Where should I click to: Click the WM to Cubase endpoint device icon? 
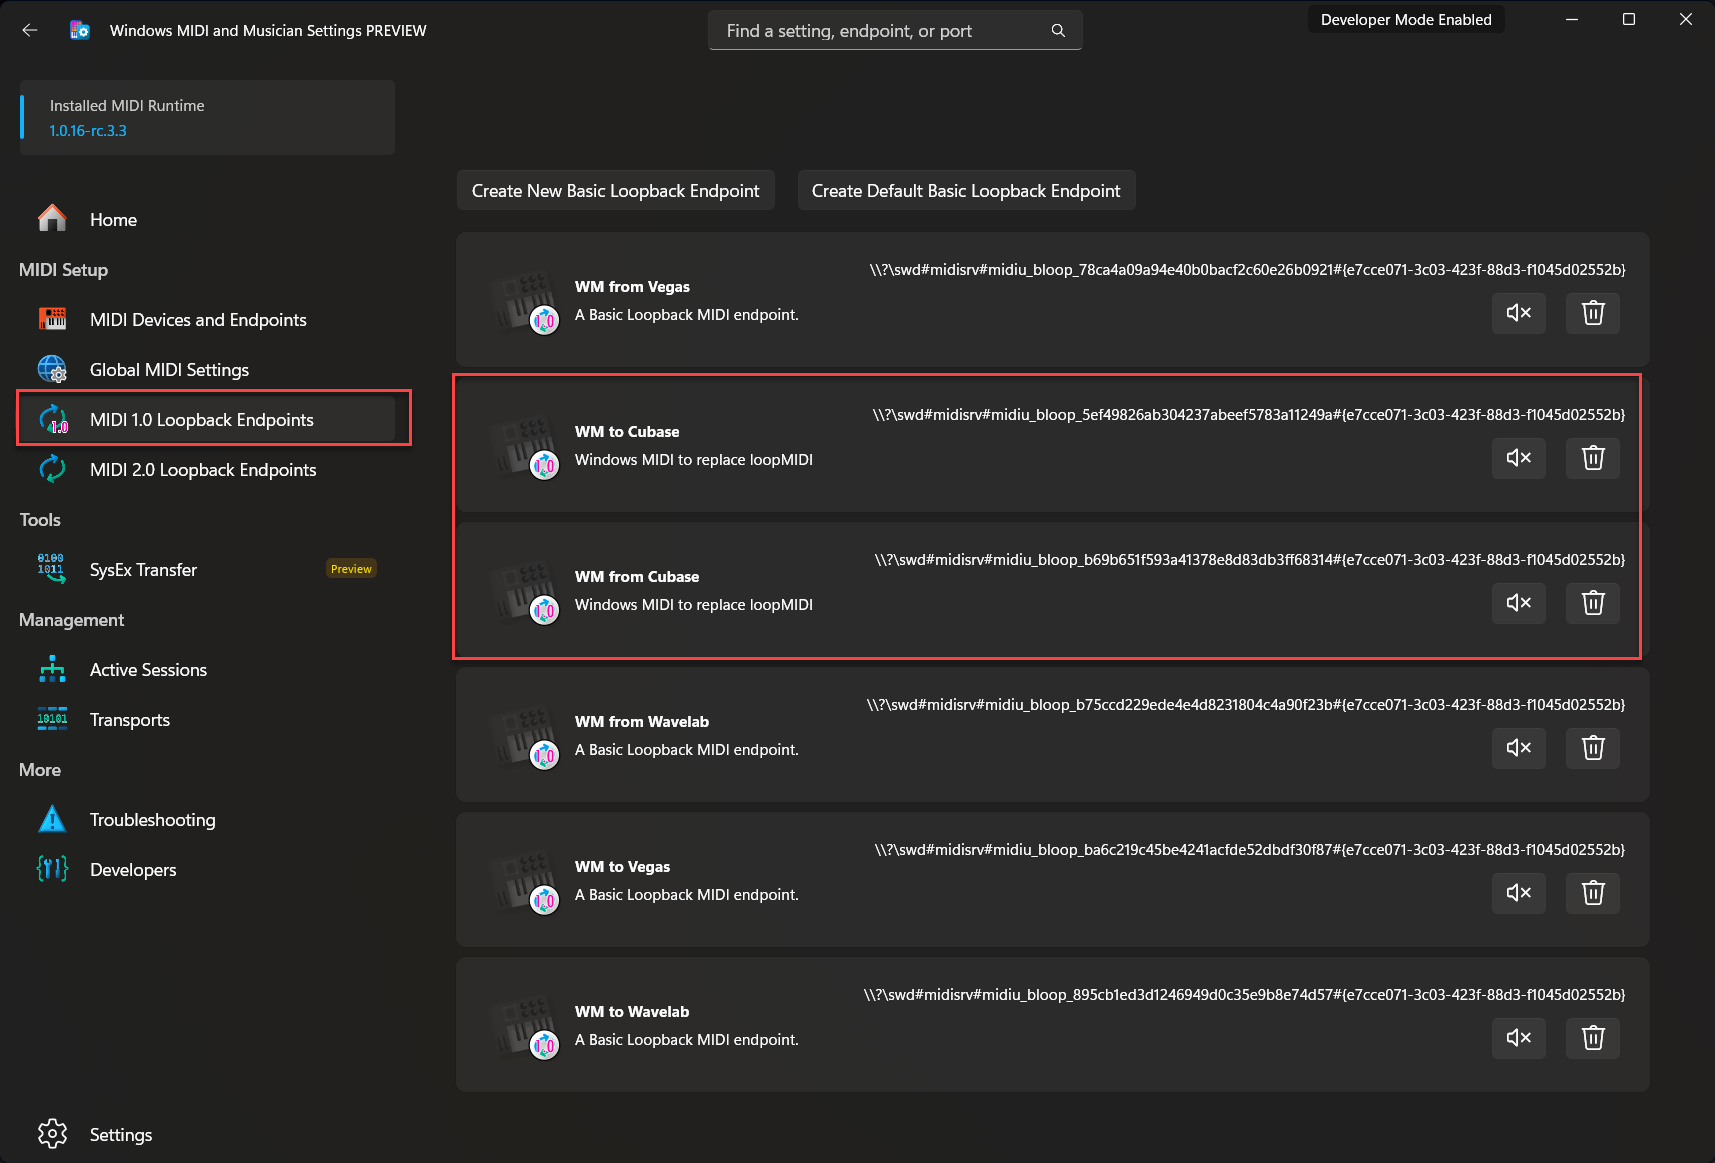[526, 448]
